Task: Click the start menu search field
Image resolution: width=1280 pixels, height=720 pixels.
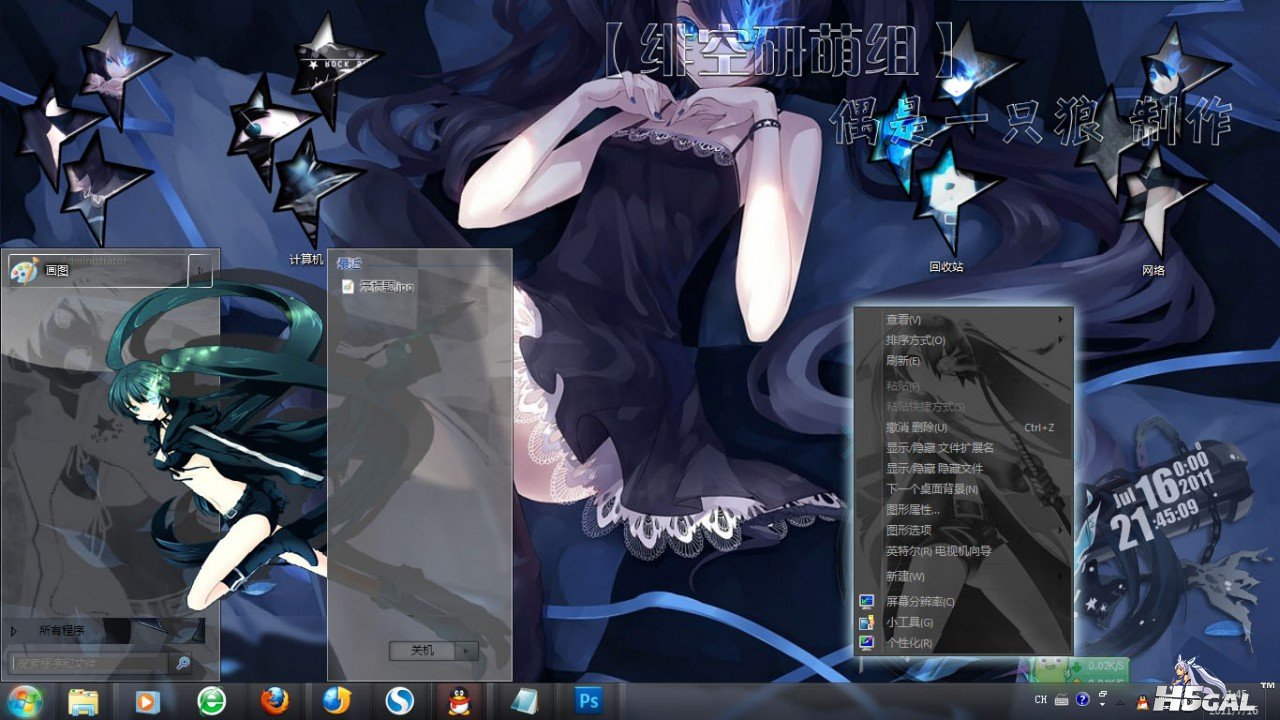Action: [90, 662]
